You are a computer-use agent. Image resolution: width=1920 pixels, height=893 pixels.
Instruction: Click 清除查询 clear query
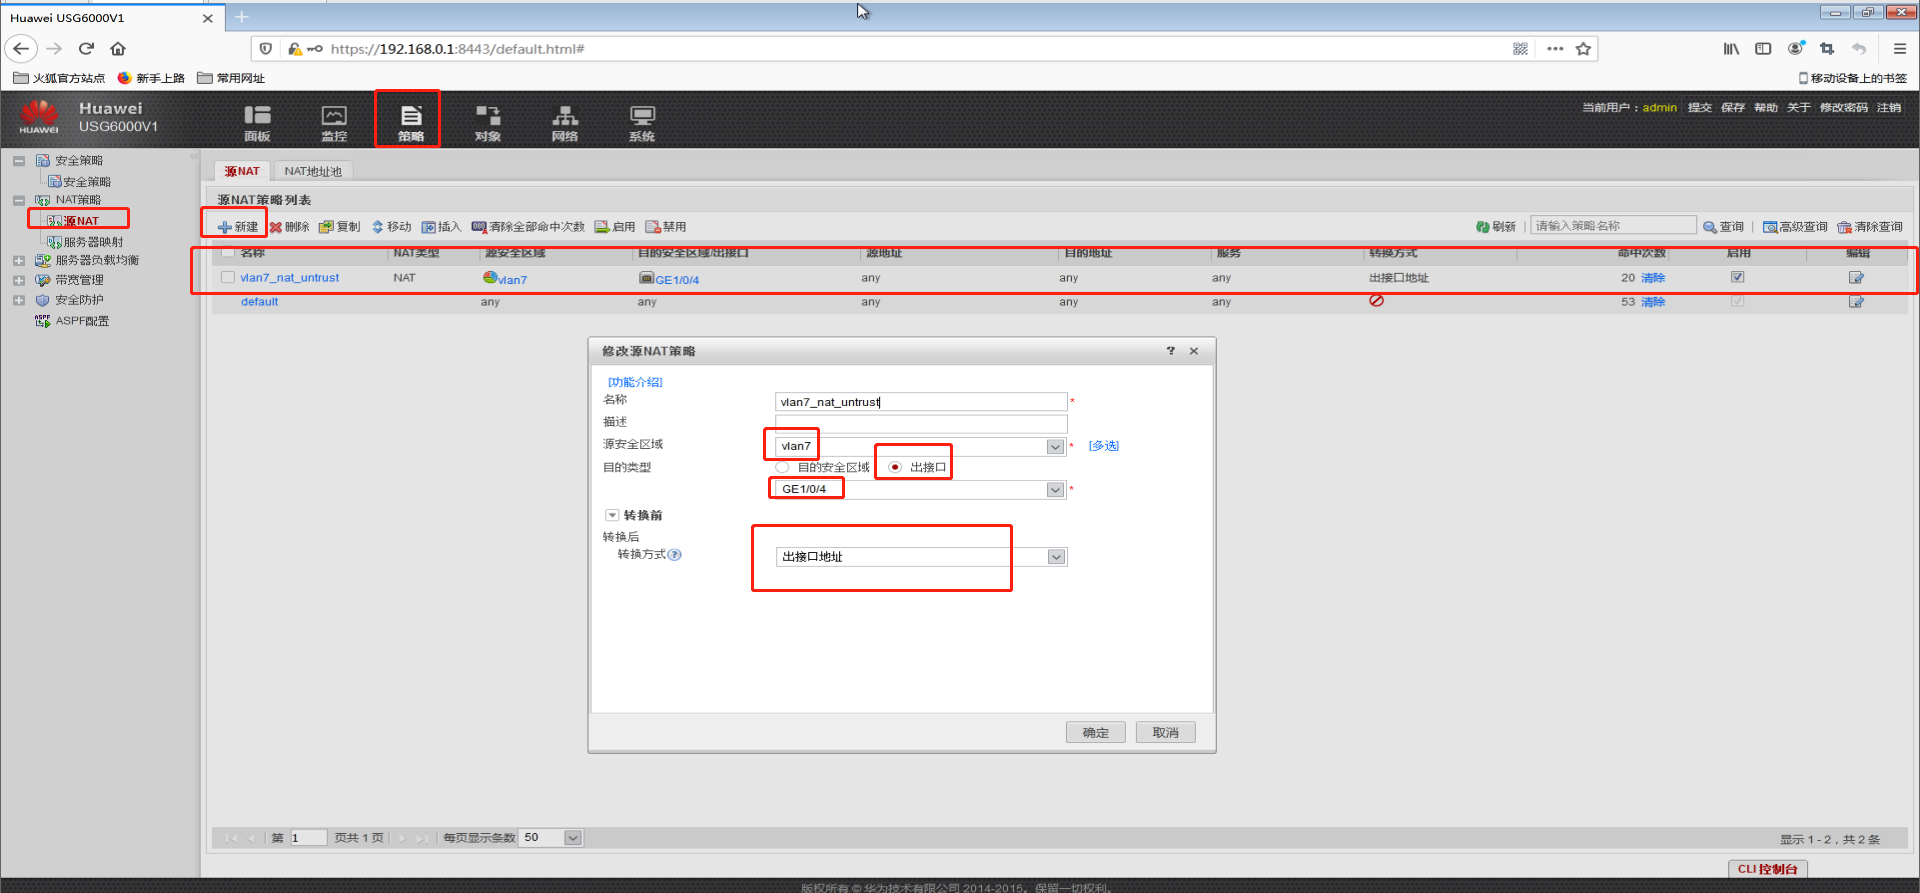coord(1870,227)
